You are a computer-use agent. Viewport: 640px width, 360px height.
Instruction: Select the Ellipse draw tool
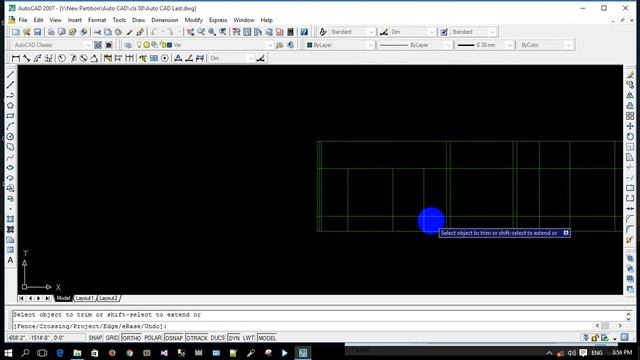coord(10,167)
